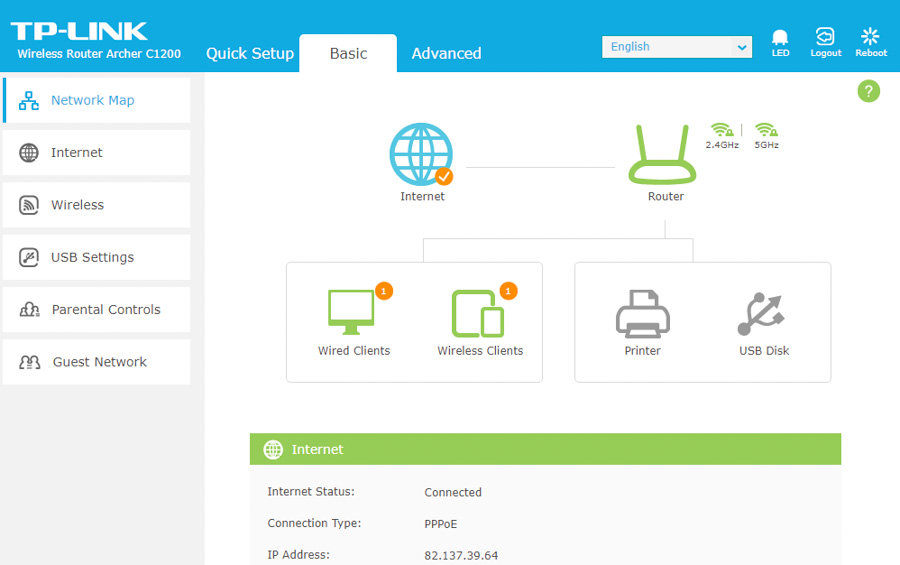Click the Wireless Router Archer C1200 text
The height and width of the screenshot is (565, 900).
[99, 54]
